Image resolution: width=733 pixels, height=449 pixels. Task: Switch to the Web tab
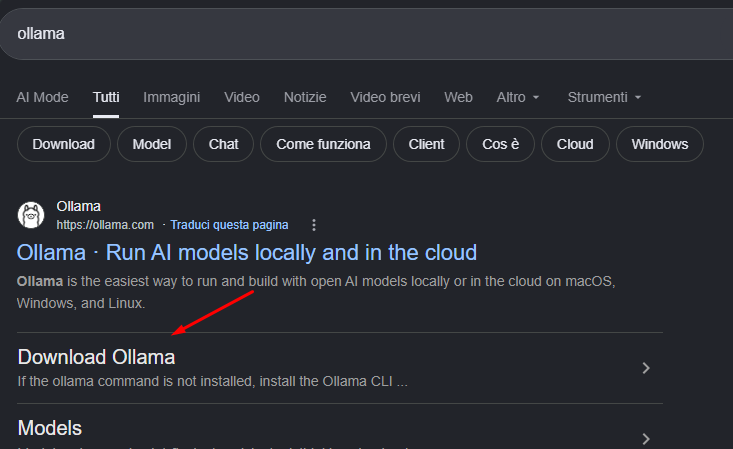[x=458, y=97]
